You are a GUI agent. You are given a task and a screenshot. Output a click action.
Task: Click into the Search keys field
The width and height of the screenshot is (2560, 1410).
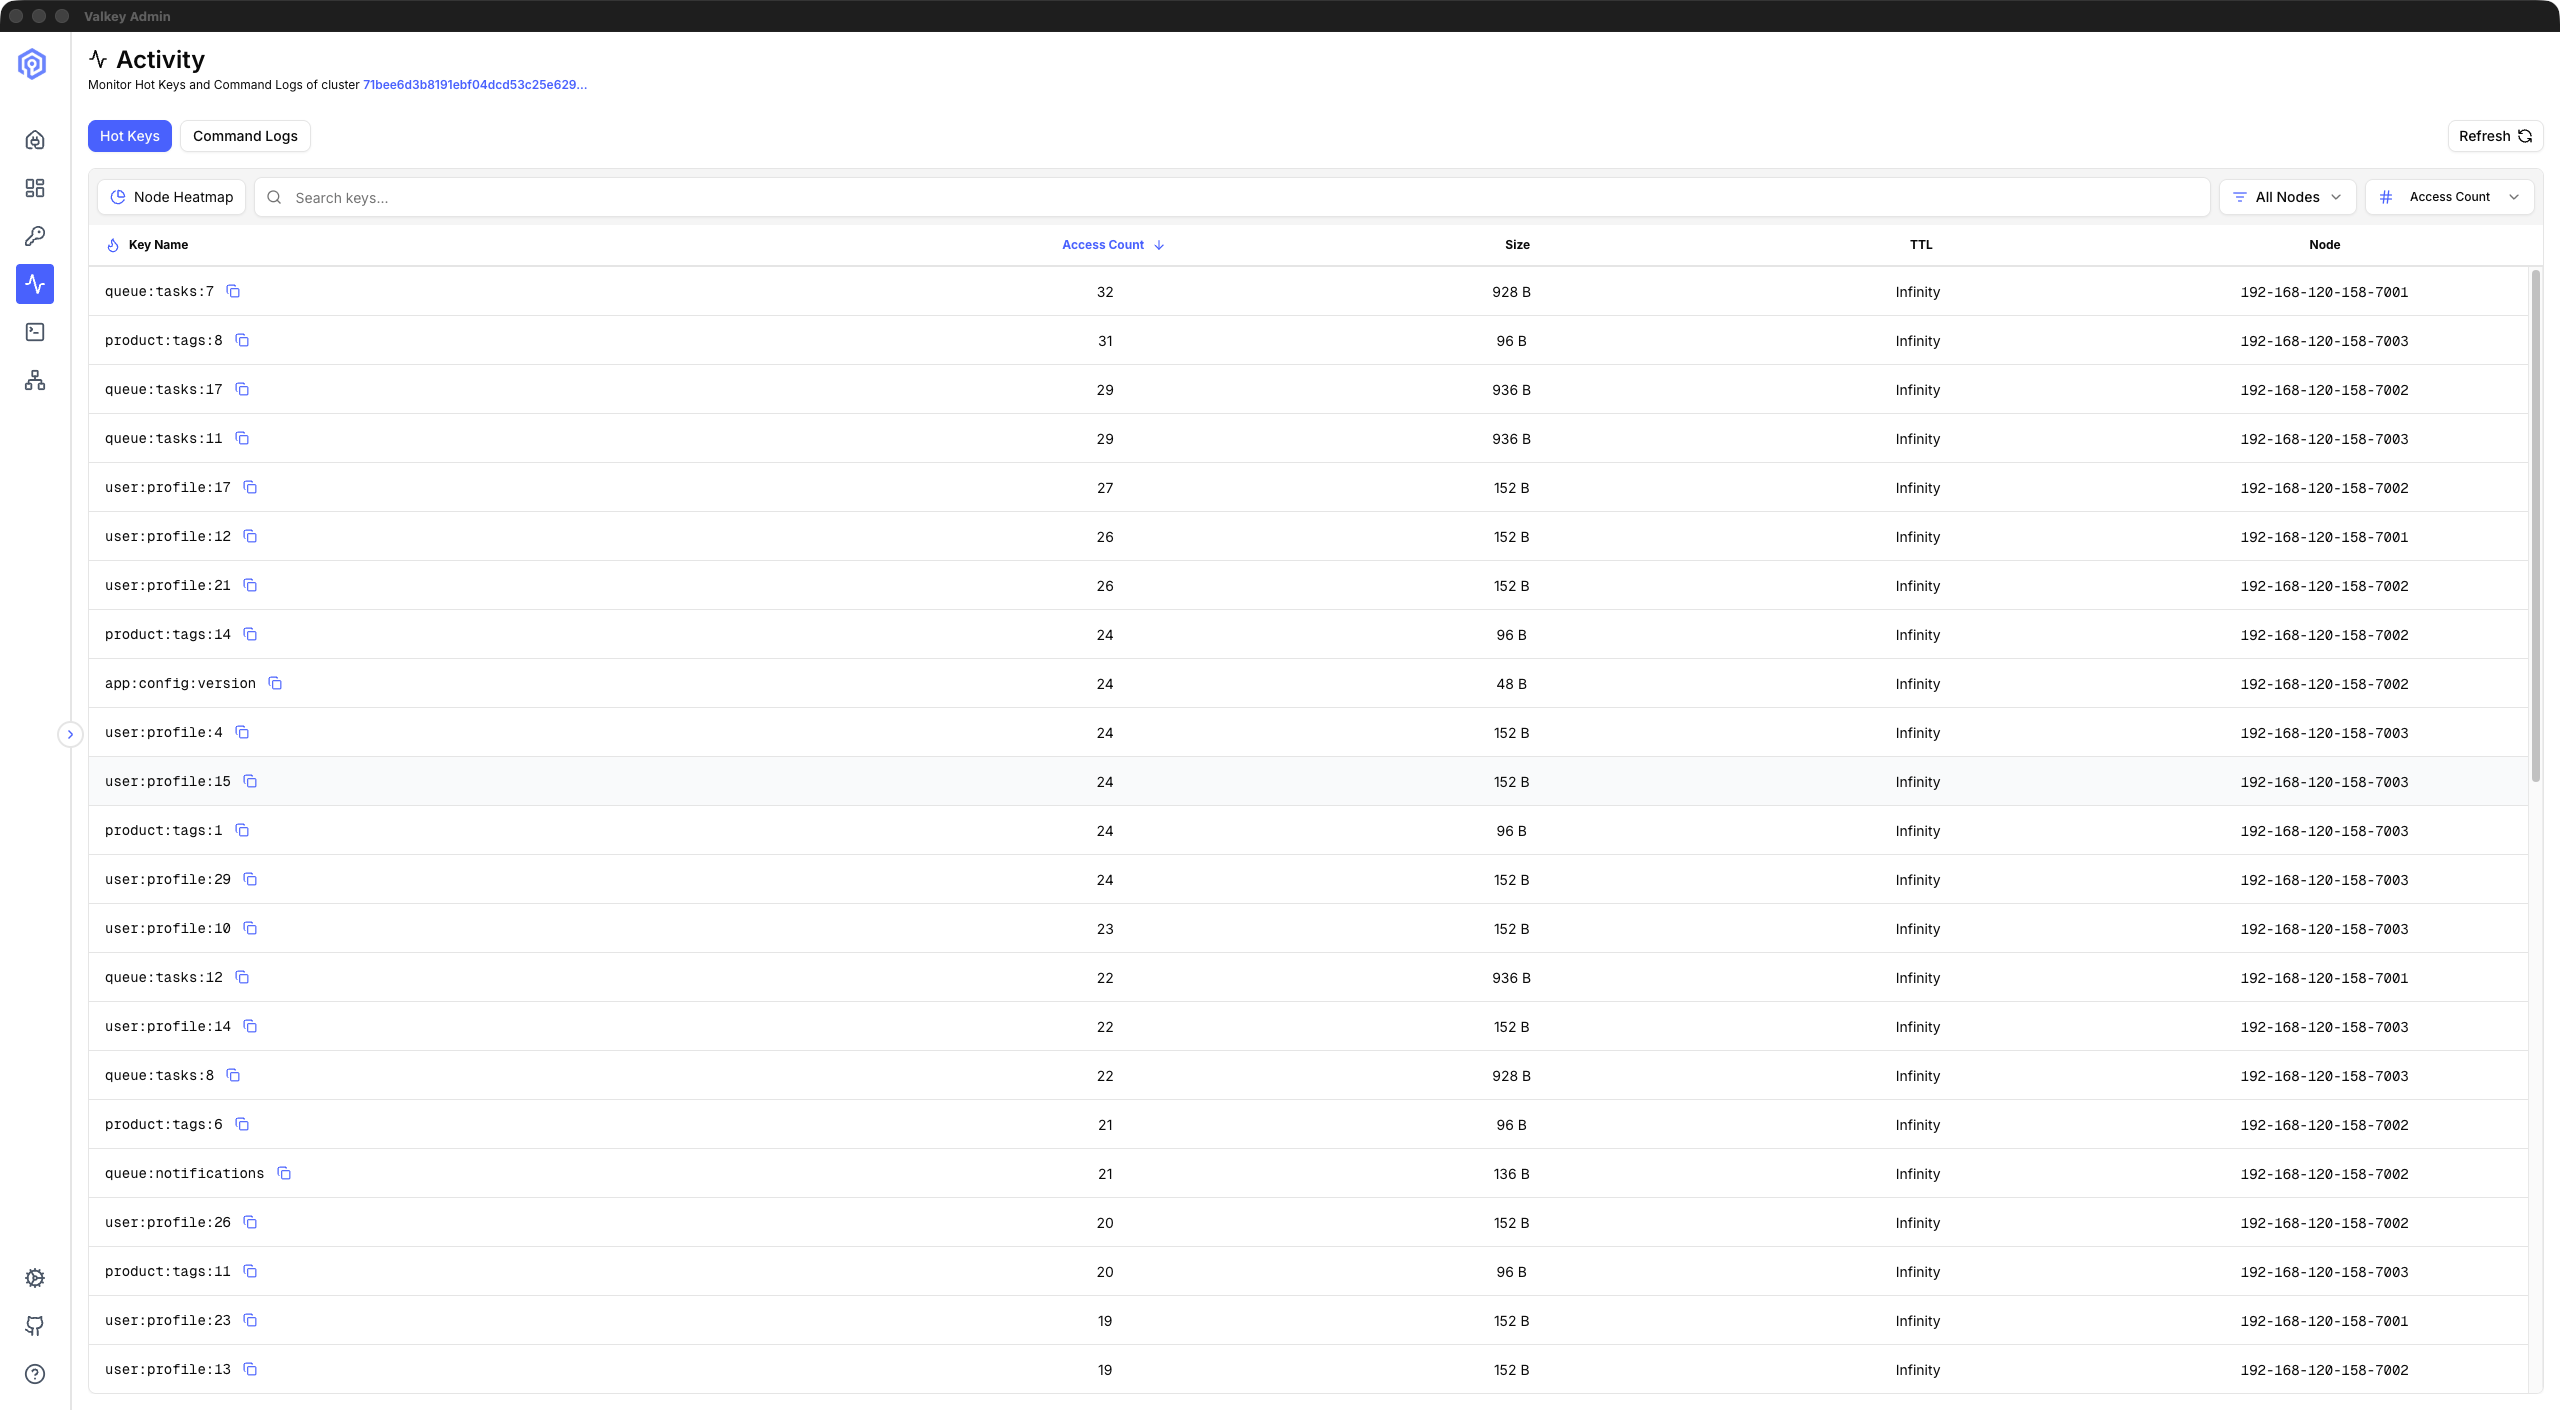pyautogui.click(x=1232, y=197)
